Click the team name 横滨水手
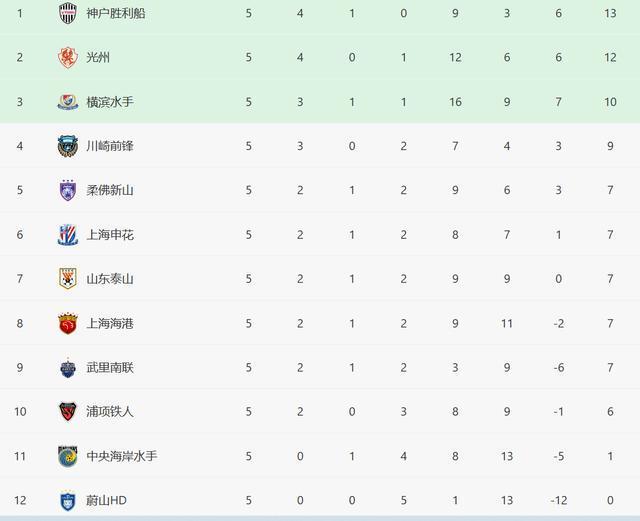The image size is (640, 521). [110, 102]
